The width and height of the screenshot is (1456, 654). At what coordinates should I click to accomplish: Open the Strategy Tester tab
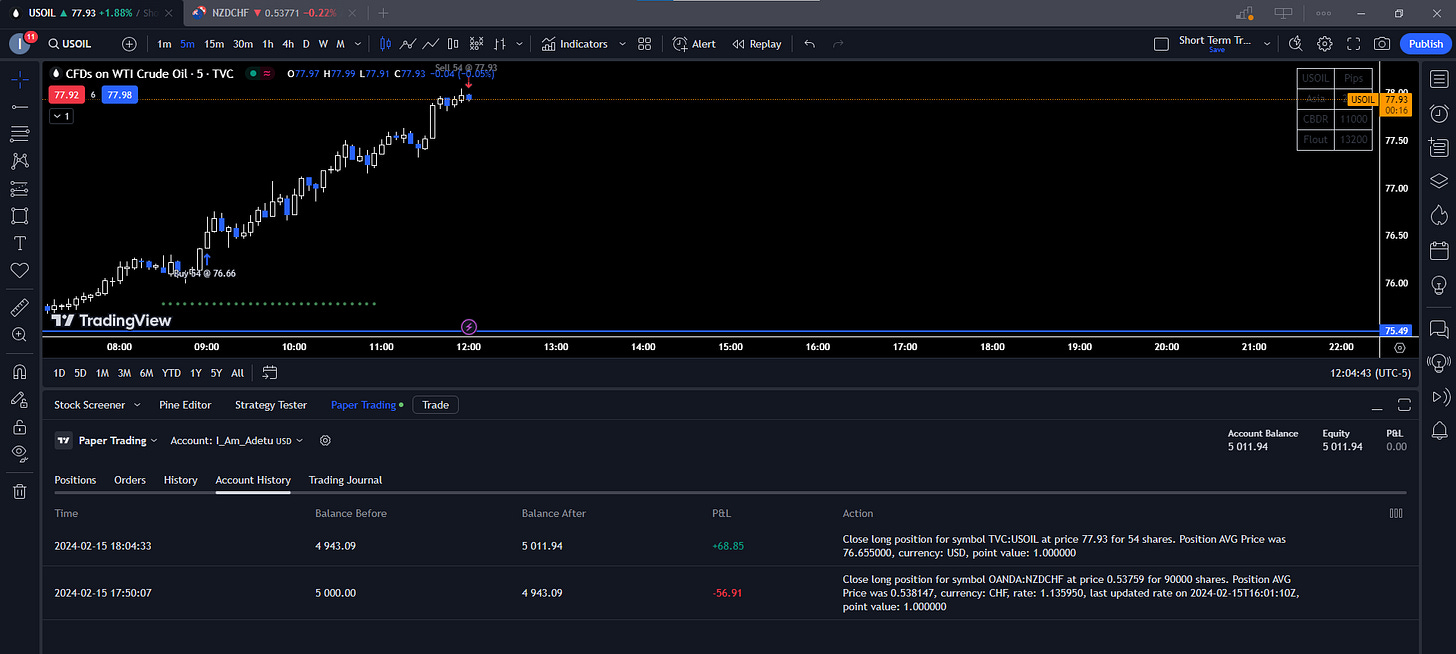pyautogui.click(x=271, y=405)
